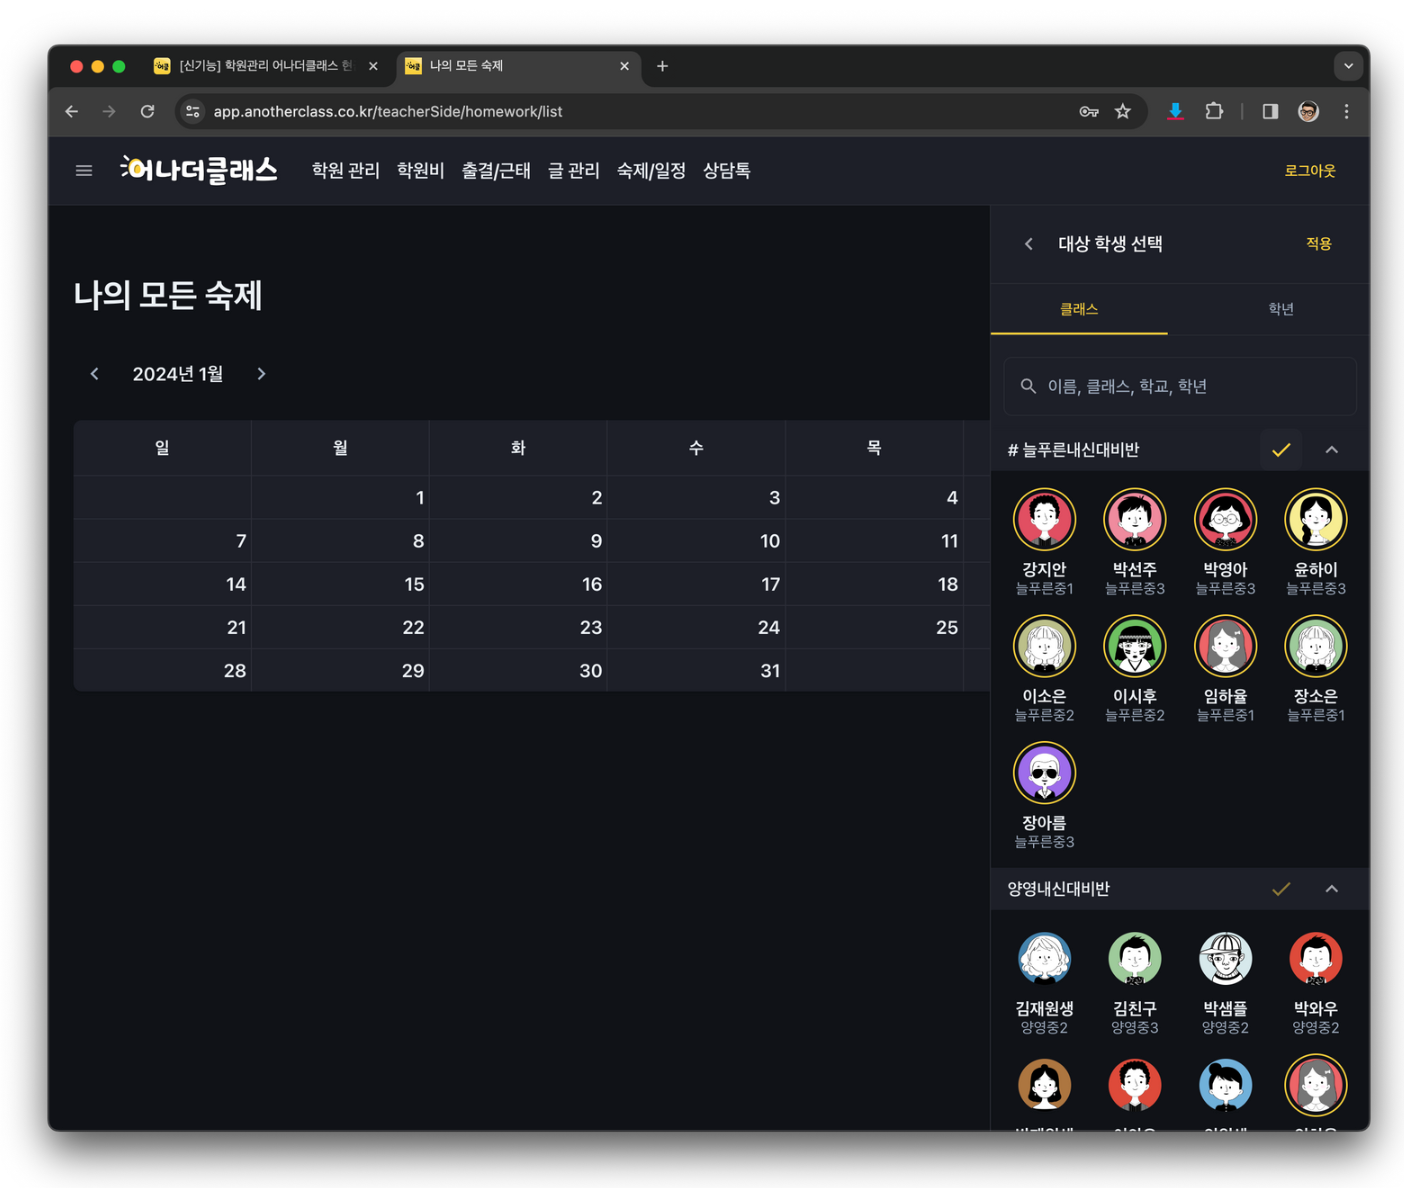Open the Chrome tab search dropdown
The image size is (1404, 1188).
(x=1348, y=66)
